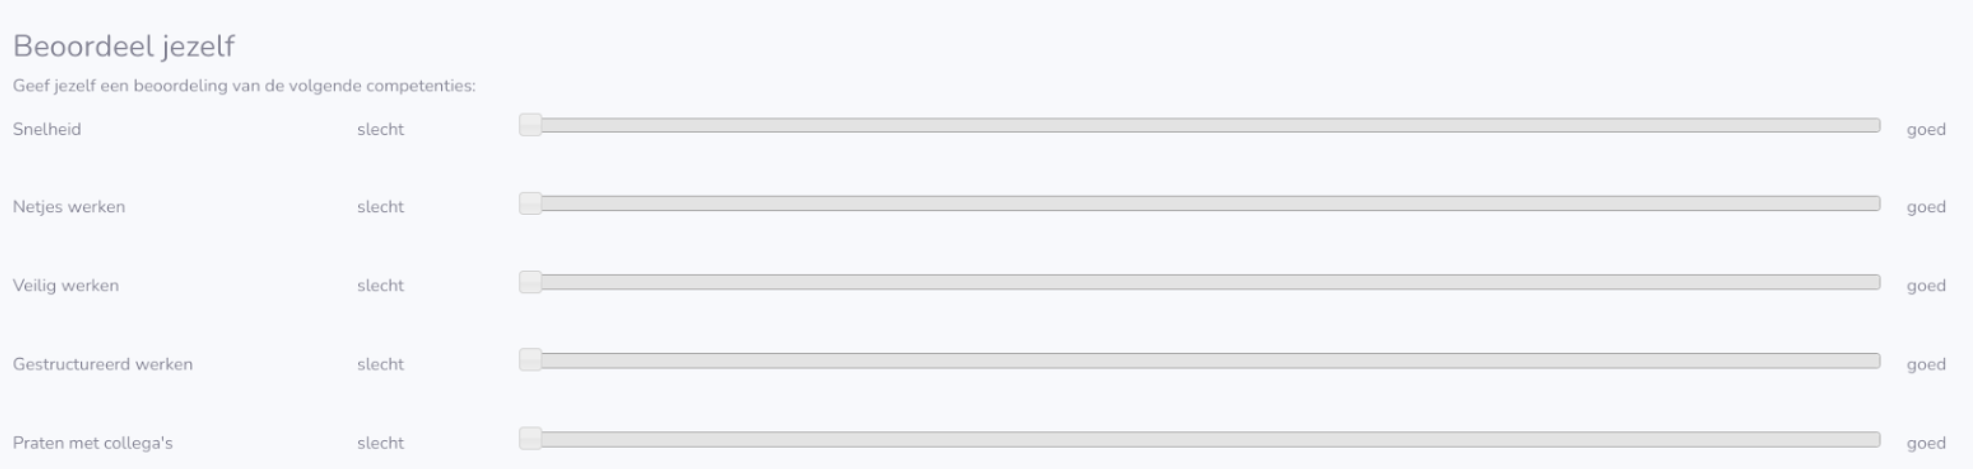
Task: Select the Netjes werken competency label
Action: [69, 207]
